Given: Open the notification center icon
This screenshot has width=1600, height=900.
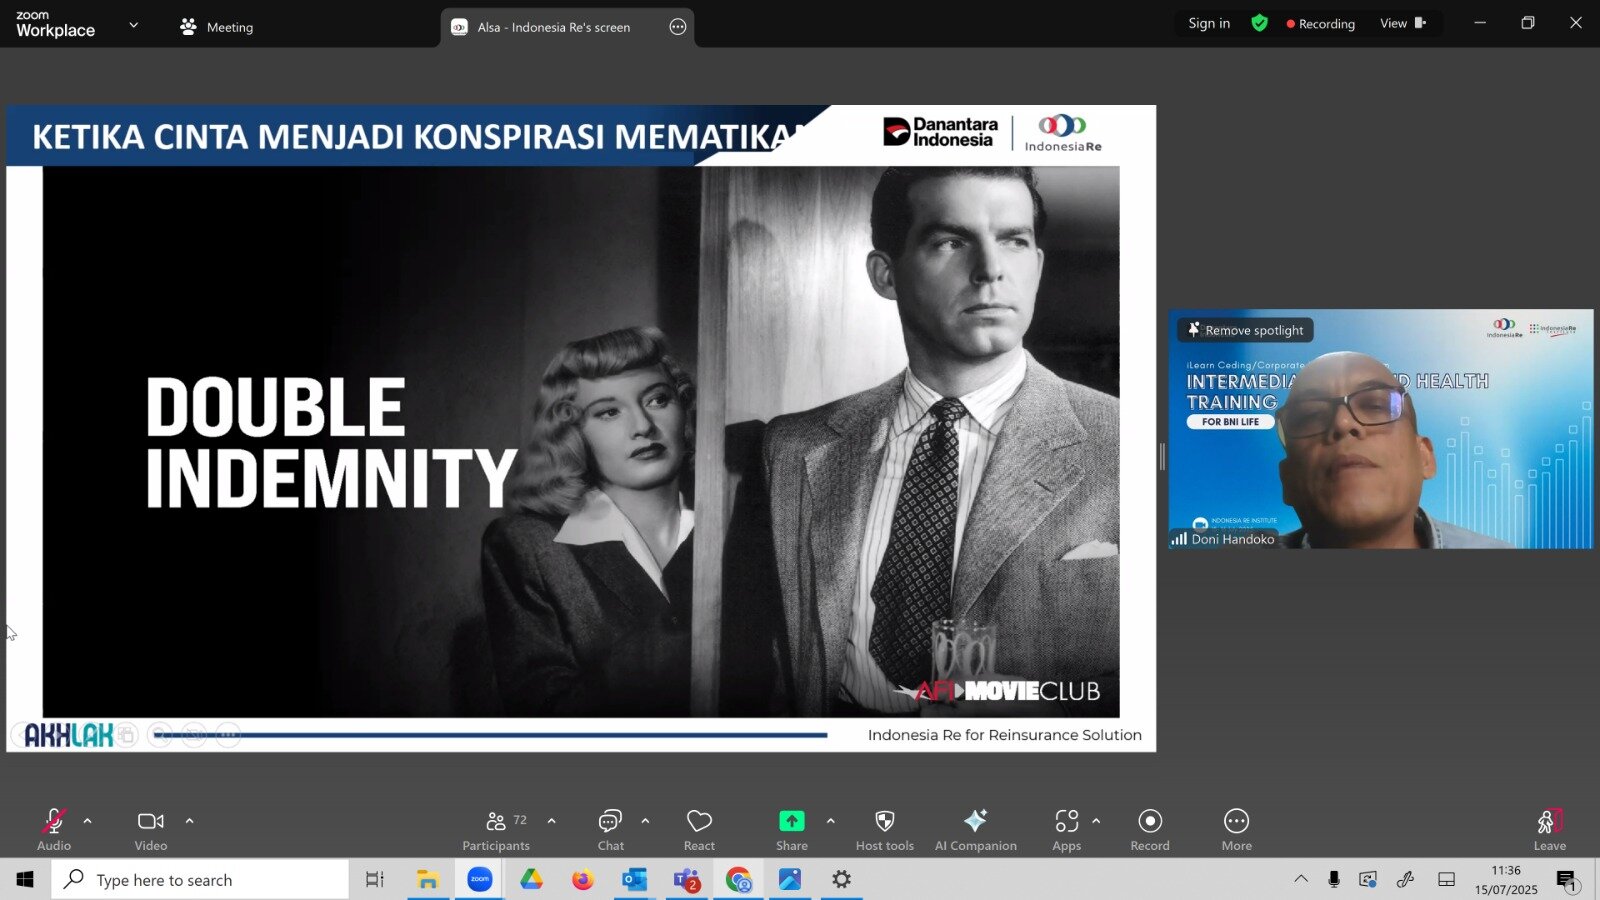Looking at the screenshot, I should [x=1567, y=880].
